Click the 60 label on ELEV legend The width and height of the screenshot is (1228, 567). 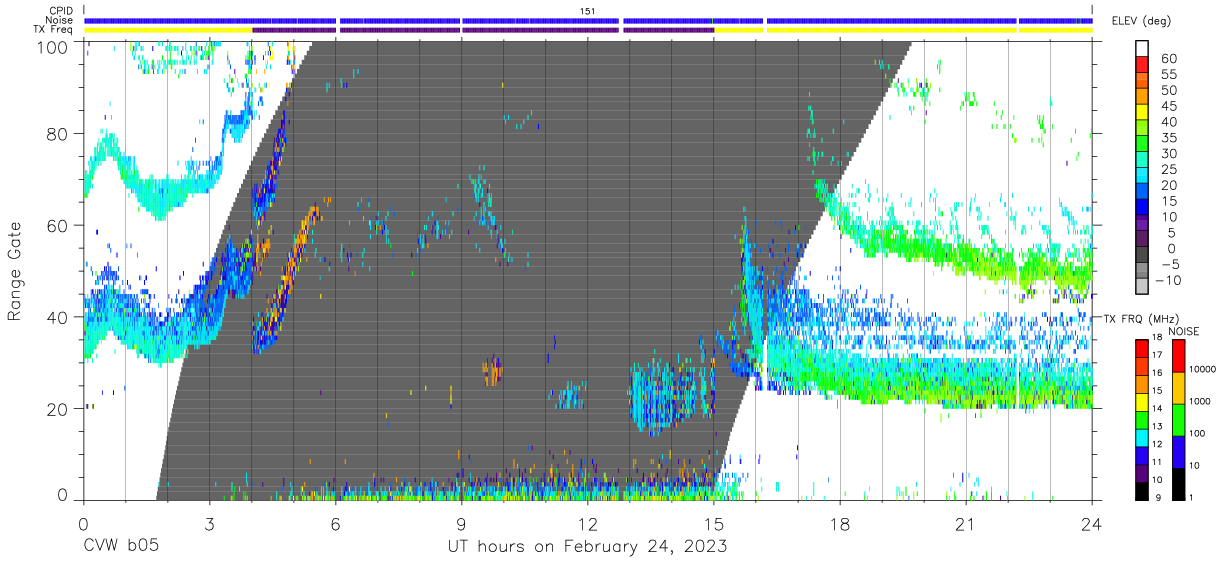point(1167,58)
